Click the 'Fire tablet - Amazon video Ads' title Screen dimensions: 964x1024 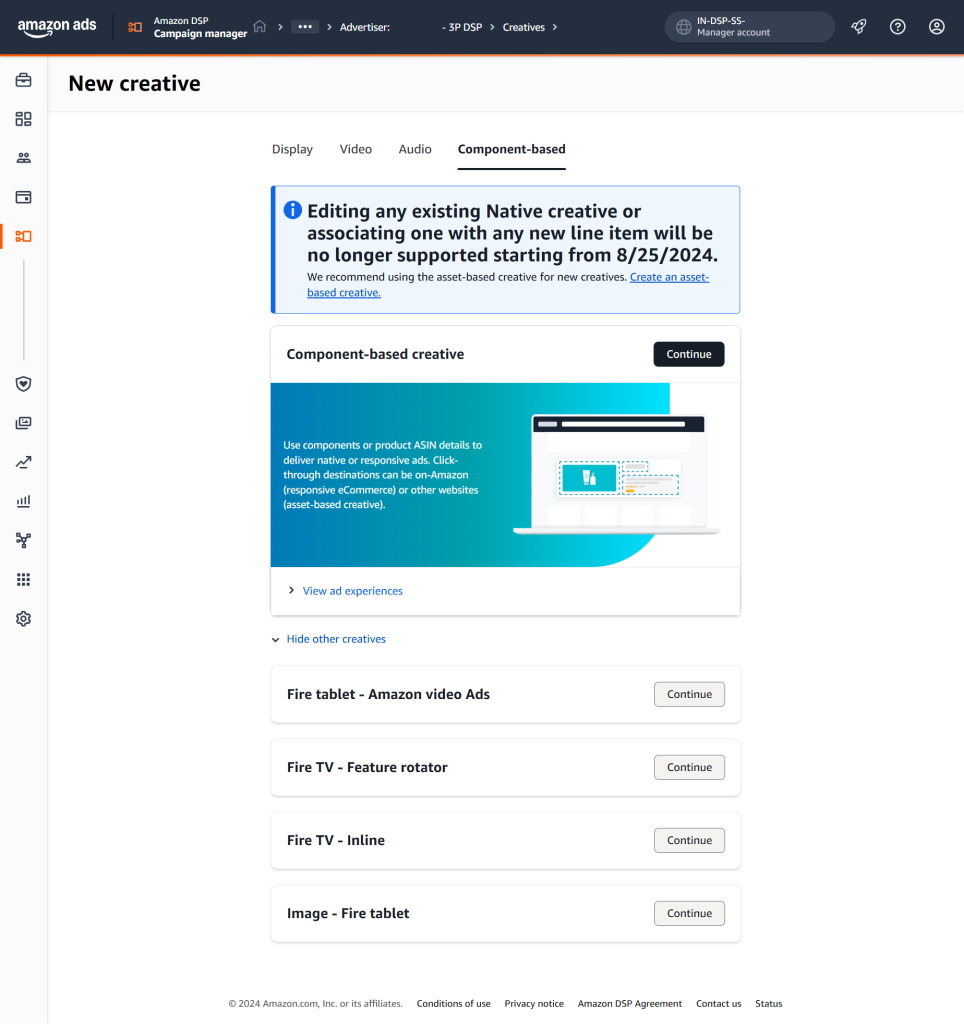pos(389,694)
